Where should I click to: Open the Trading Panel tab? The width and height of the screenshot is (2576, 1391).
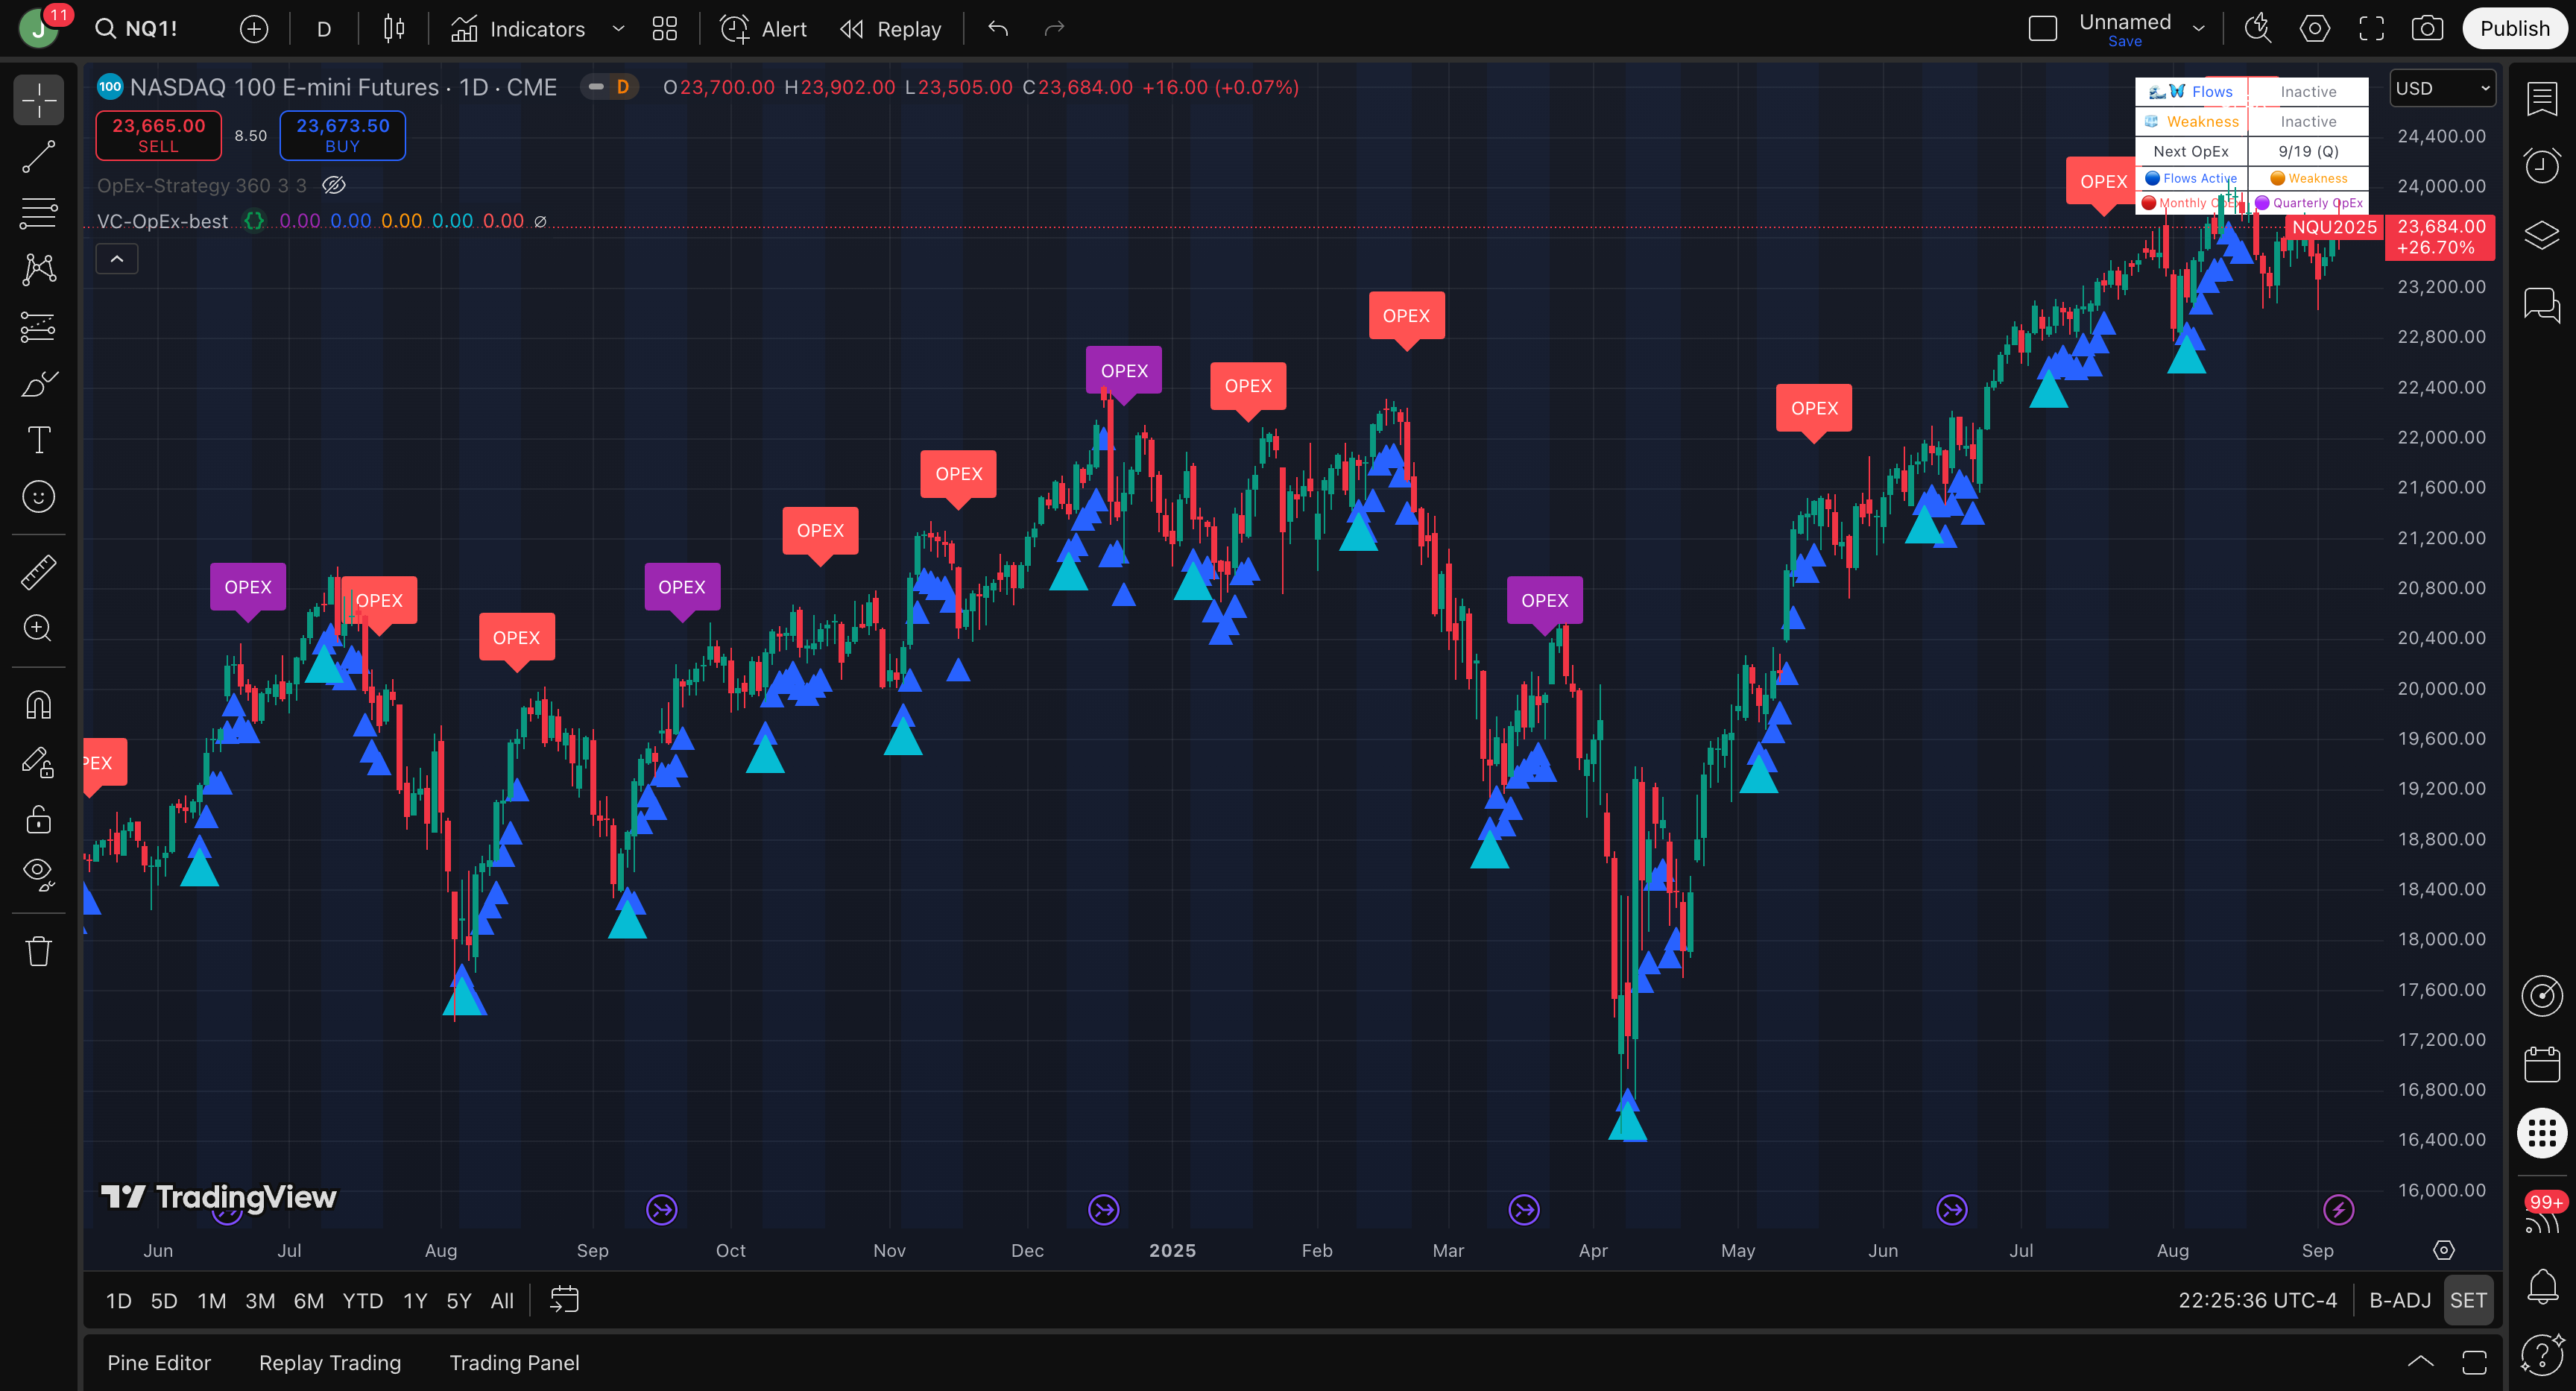[514, 1363]
